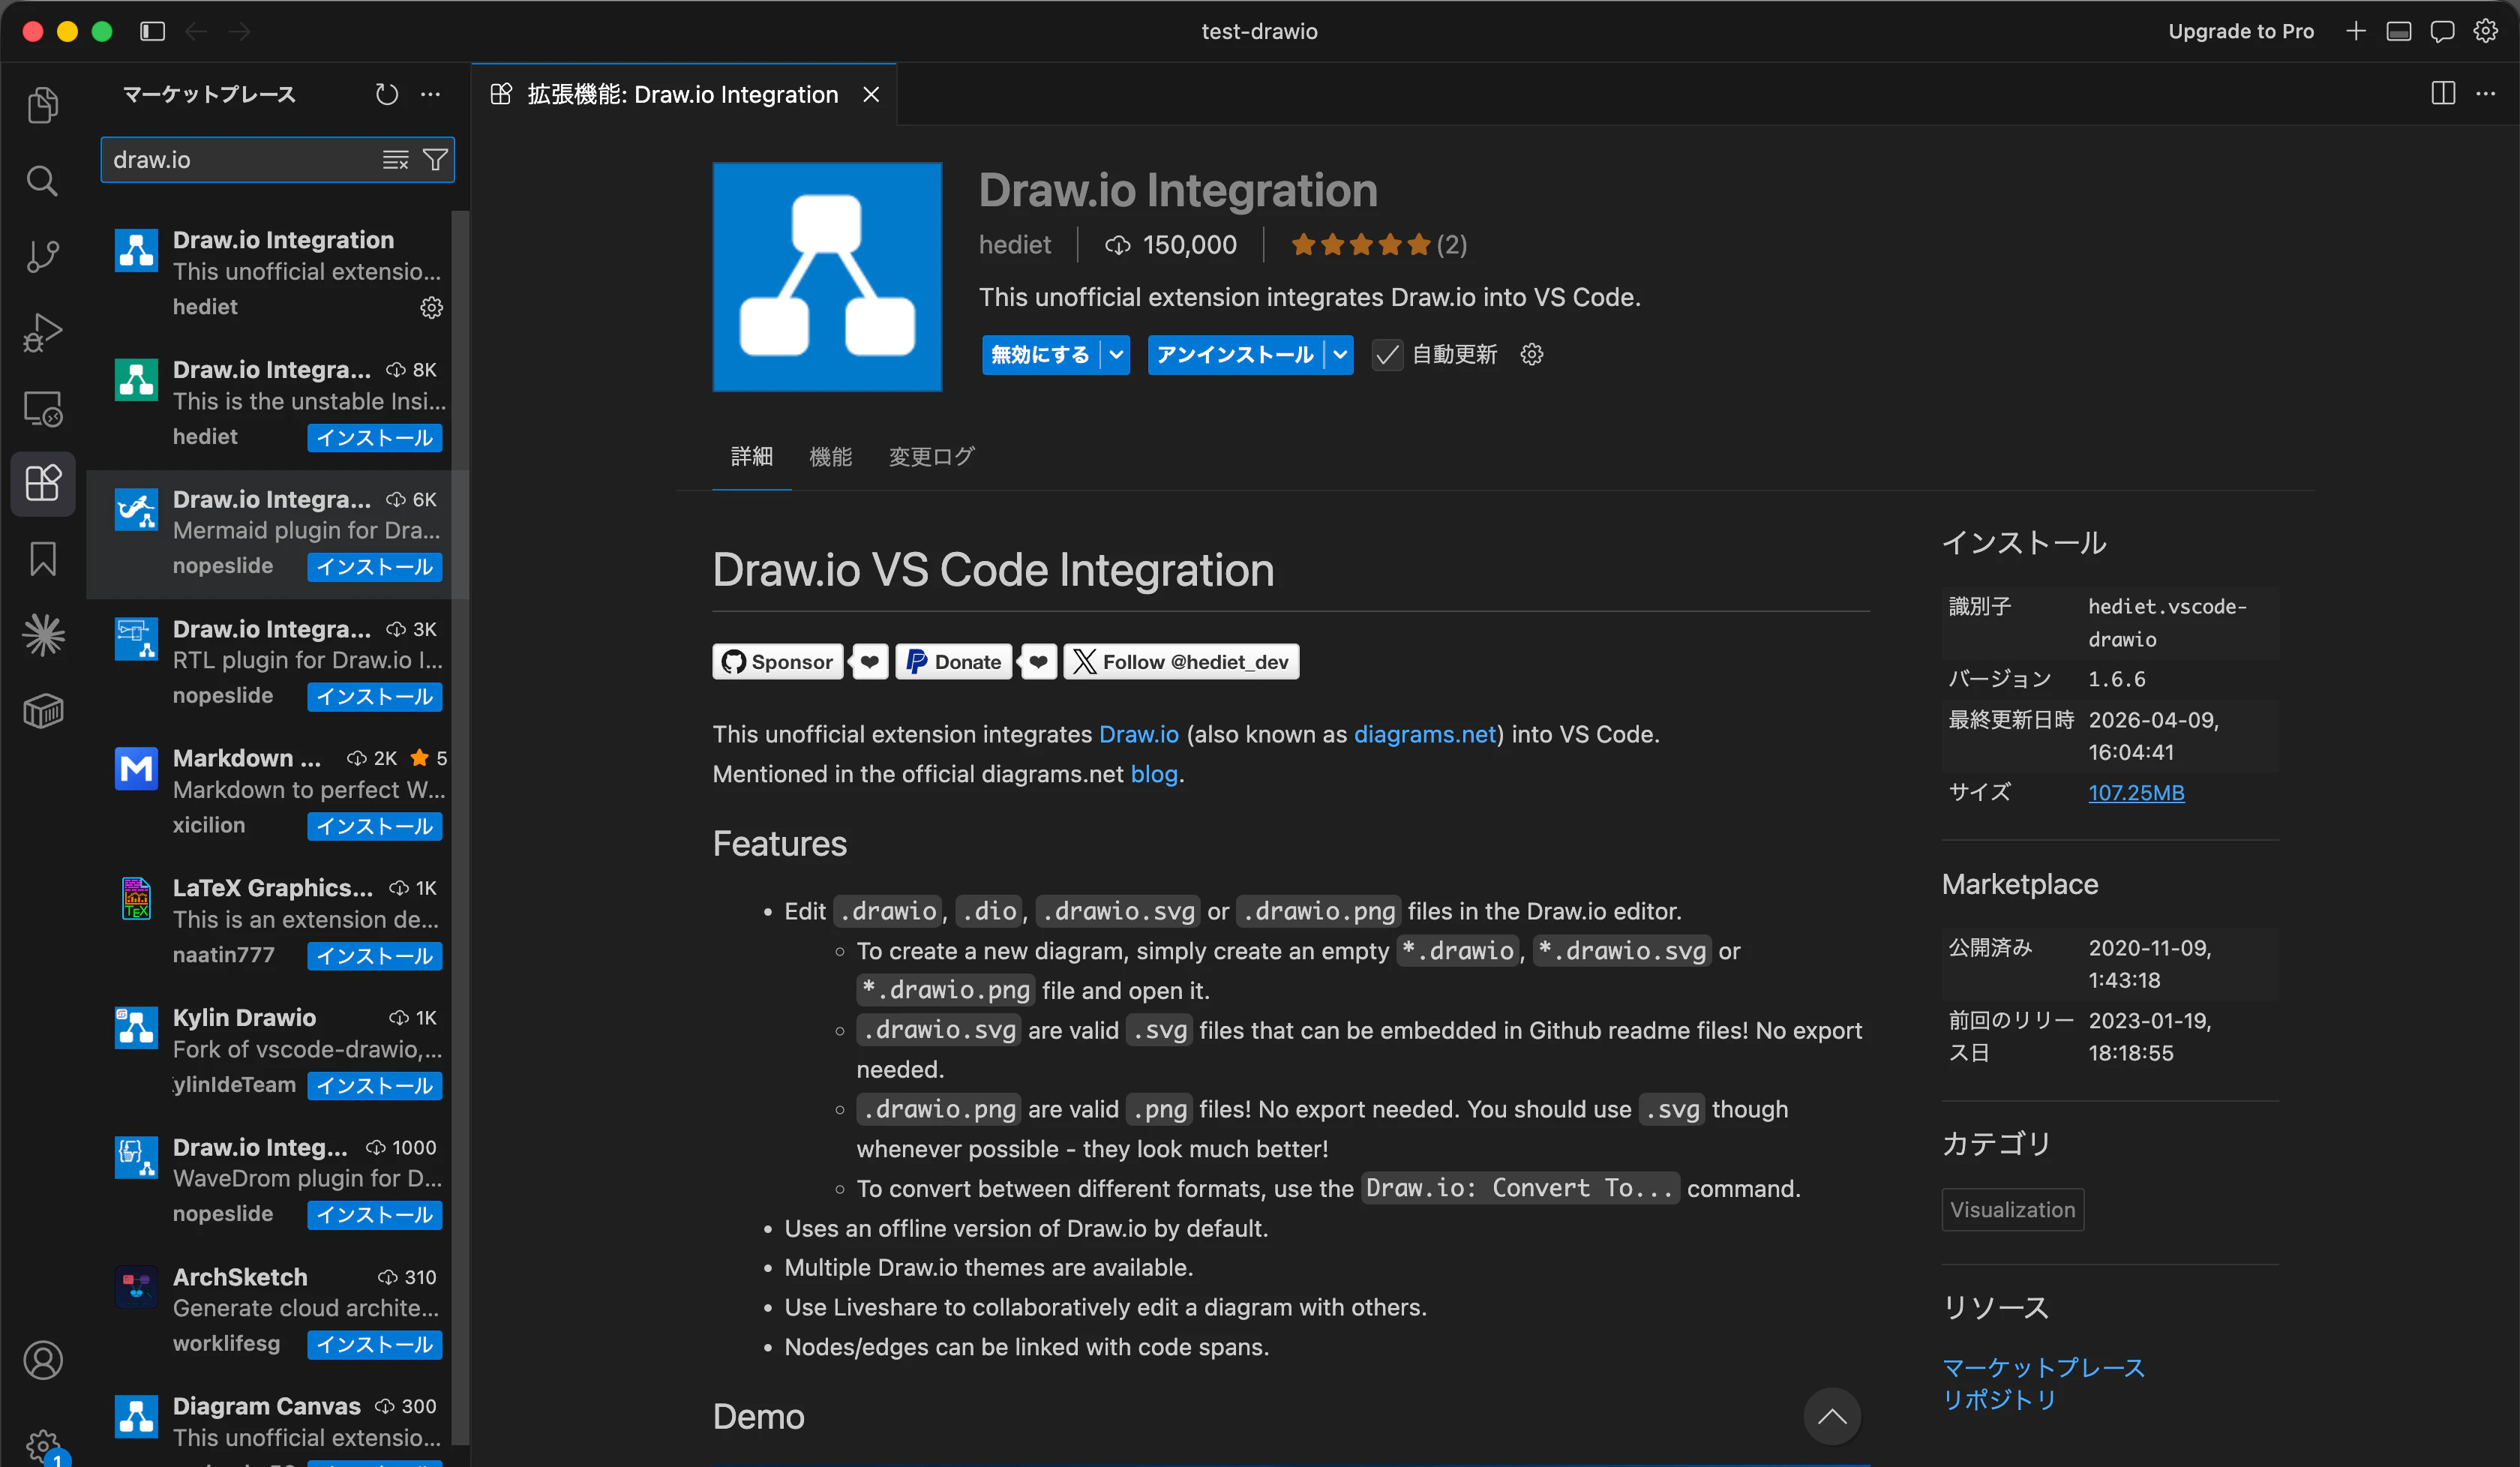Toggle the primary sidebar layout icon
This screenshot has width=2520, height=1467.
click(x=152, y=31)
